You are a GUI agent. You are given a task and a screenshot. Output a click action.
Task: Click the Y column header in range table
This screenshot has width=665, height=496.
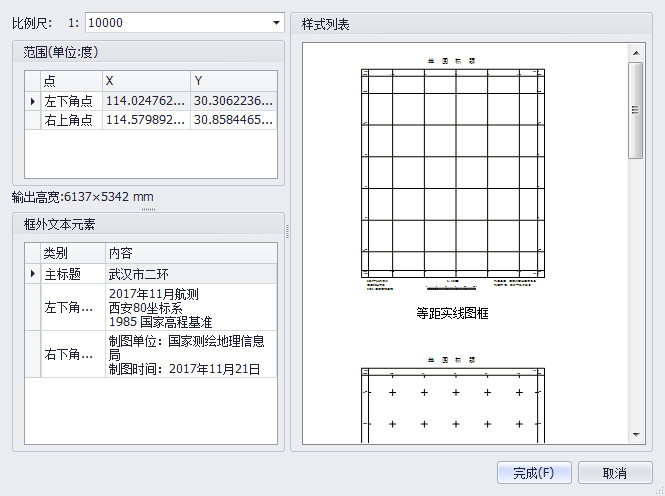pyautogui.click(x=233, y=80)
